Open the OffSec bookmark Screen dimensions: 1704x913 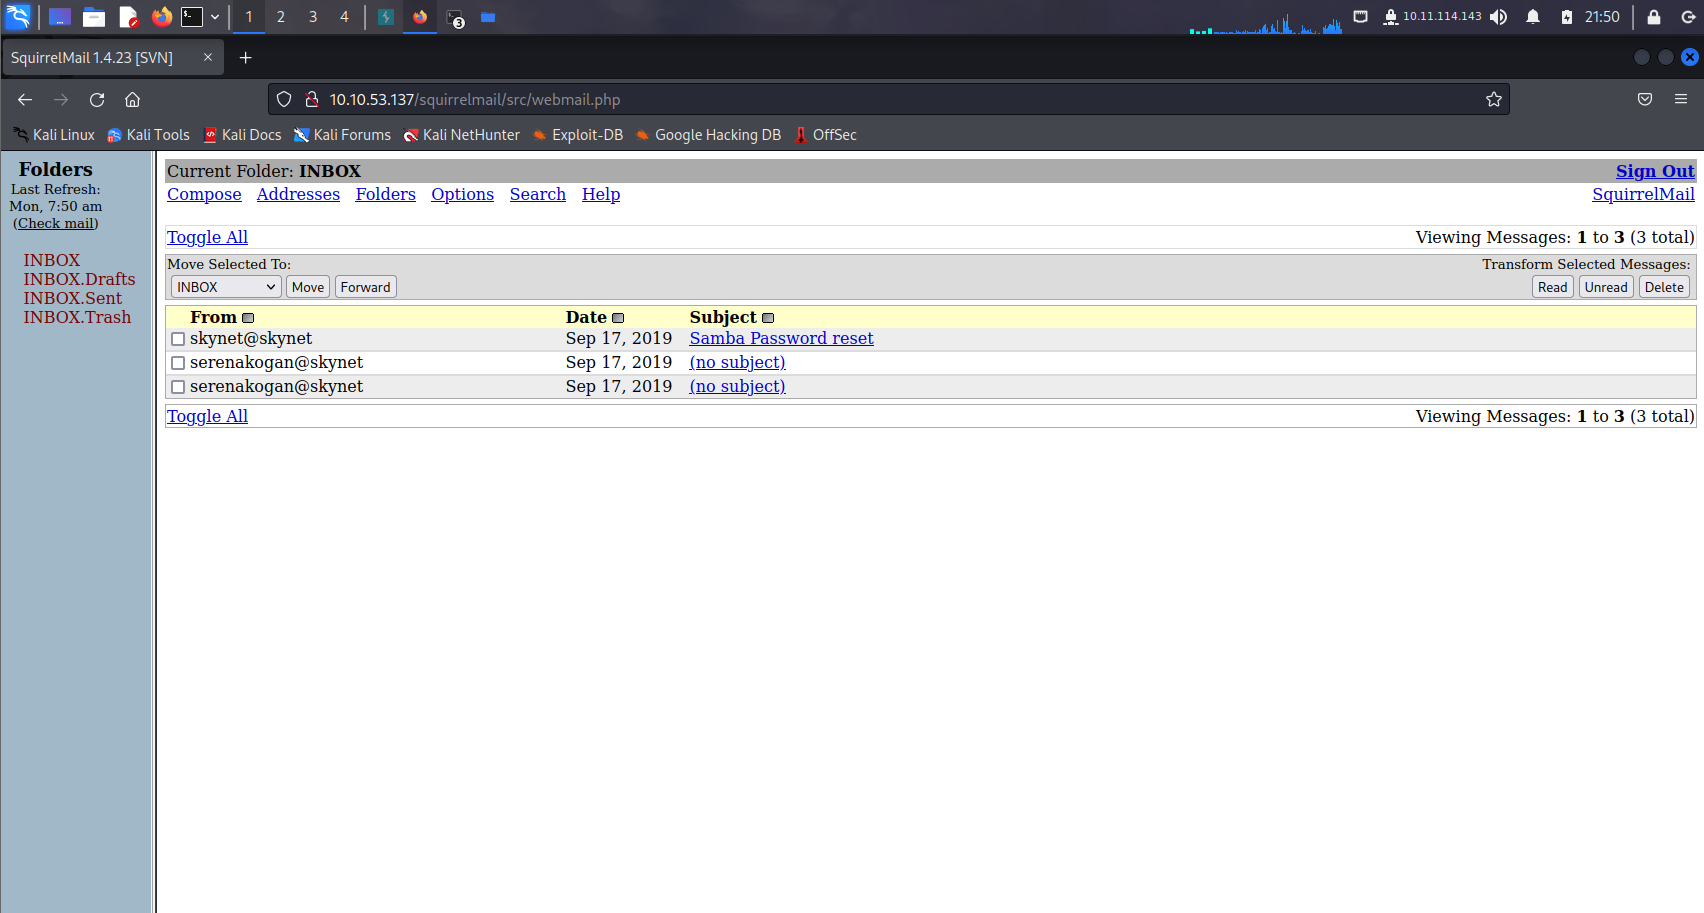pos(826,135)
